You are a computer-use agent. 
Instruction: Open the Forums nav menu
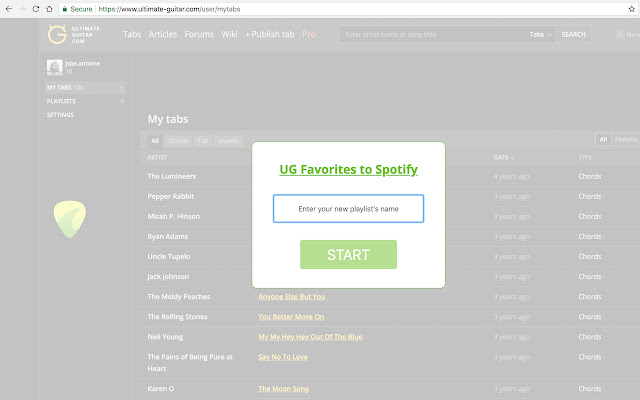point(199,34)
